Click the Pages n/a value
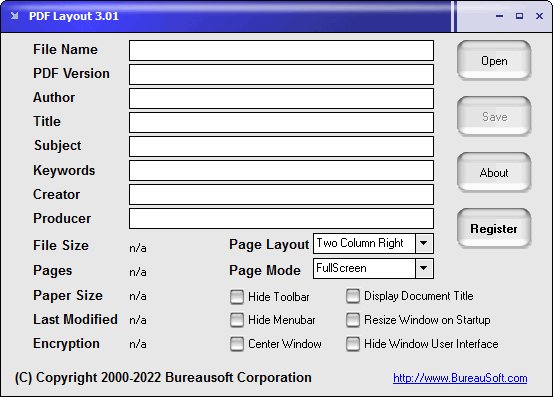 point(138,272)
